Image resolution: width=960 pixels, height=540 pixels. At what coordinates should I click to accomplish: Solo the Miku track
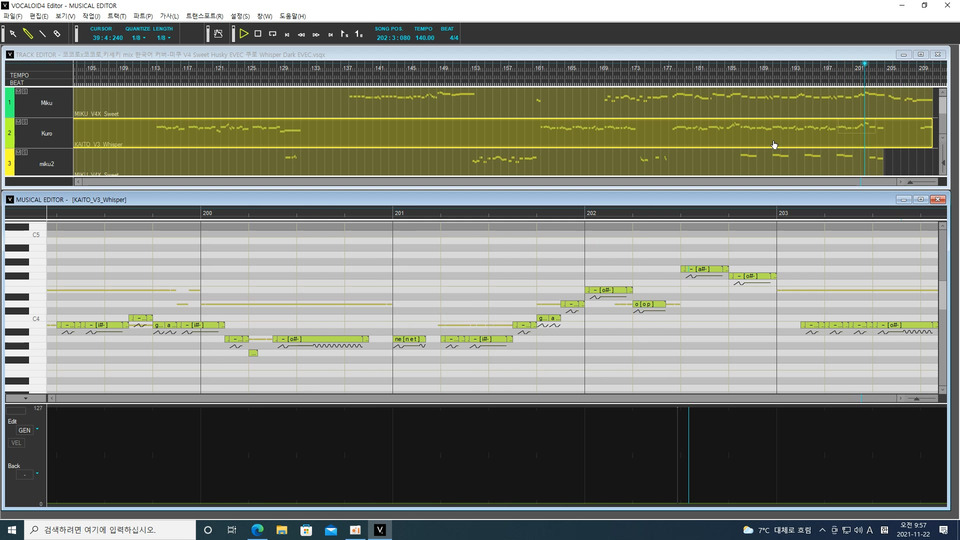click(x=24, y=91)
